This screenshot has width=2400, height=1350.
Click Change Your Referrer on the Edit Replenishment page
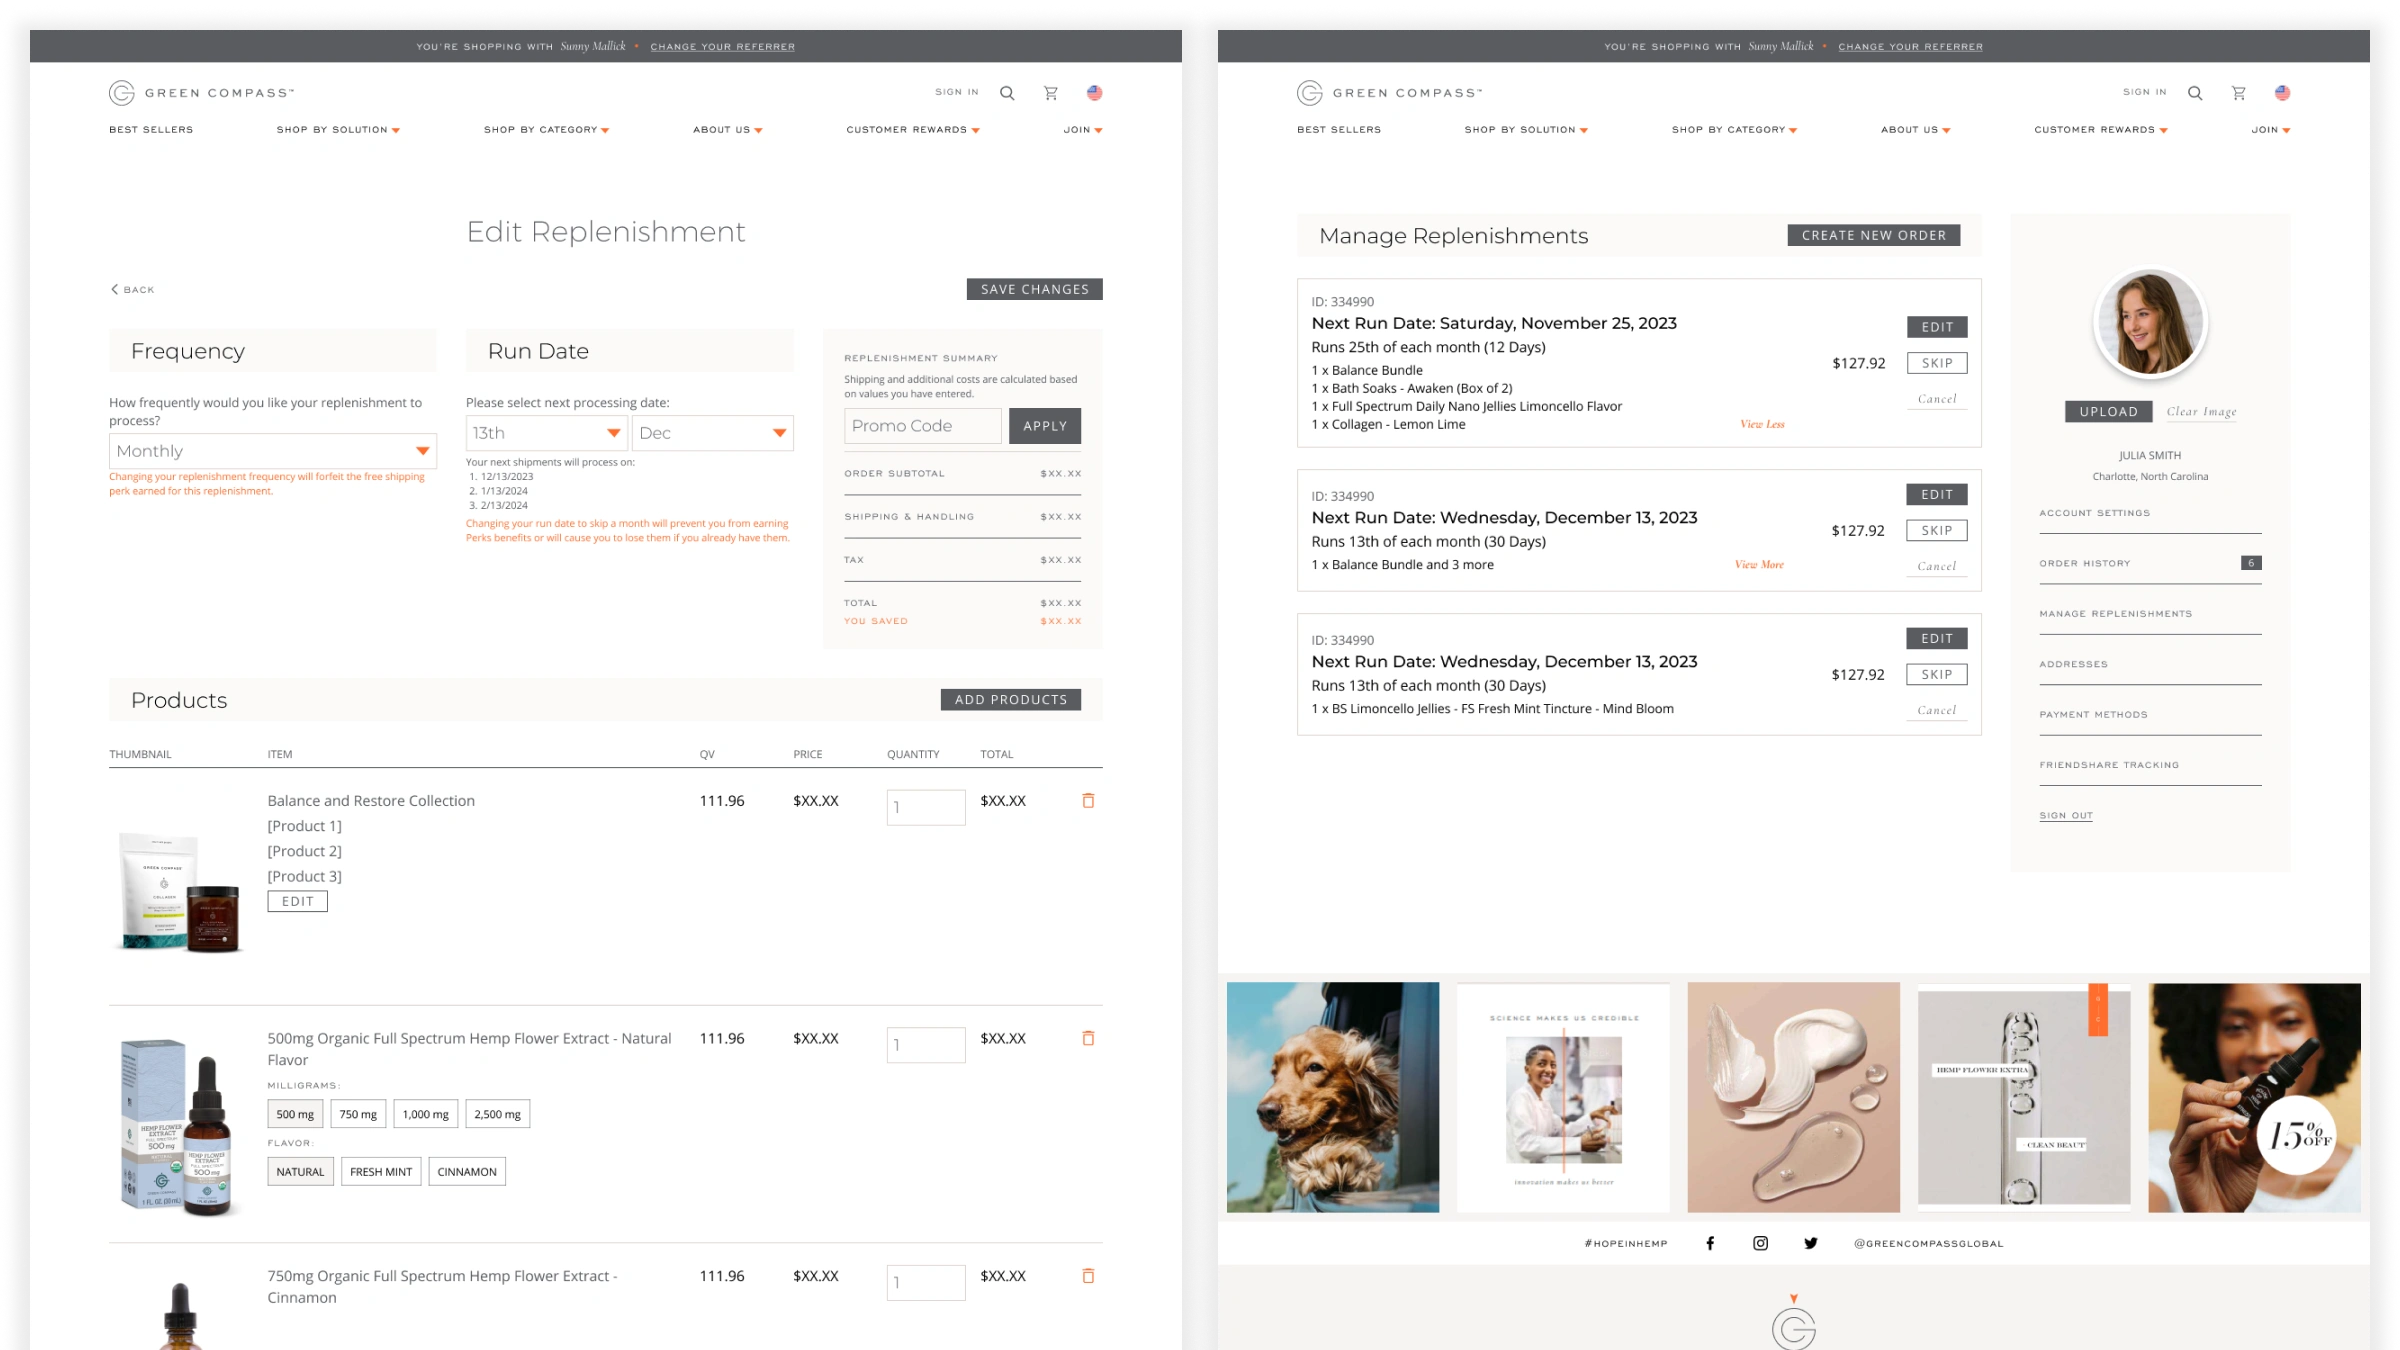(723, 47)
